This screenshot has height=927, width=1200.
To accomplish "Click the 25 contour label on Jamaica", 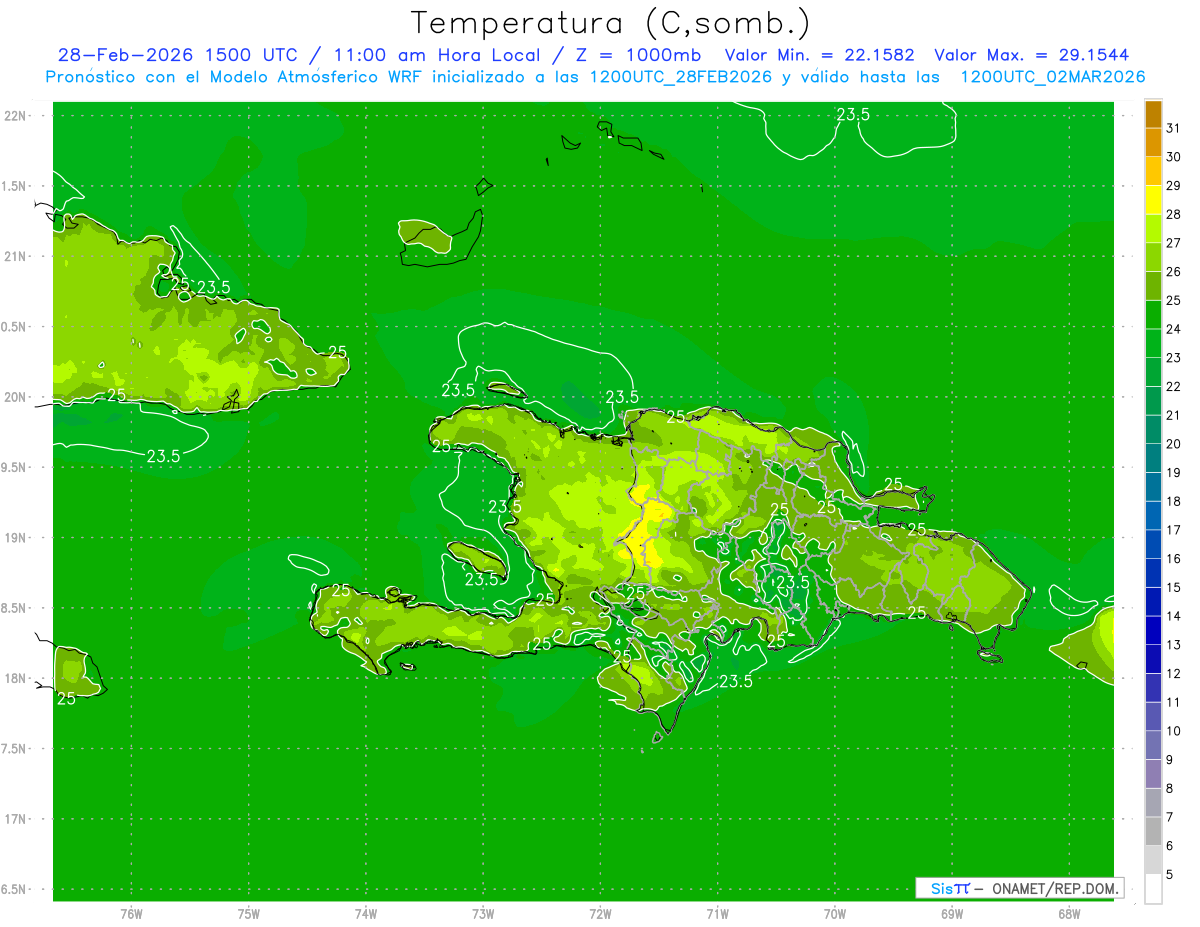I will [66, 698].
